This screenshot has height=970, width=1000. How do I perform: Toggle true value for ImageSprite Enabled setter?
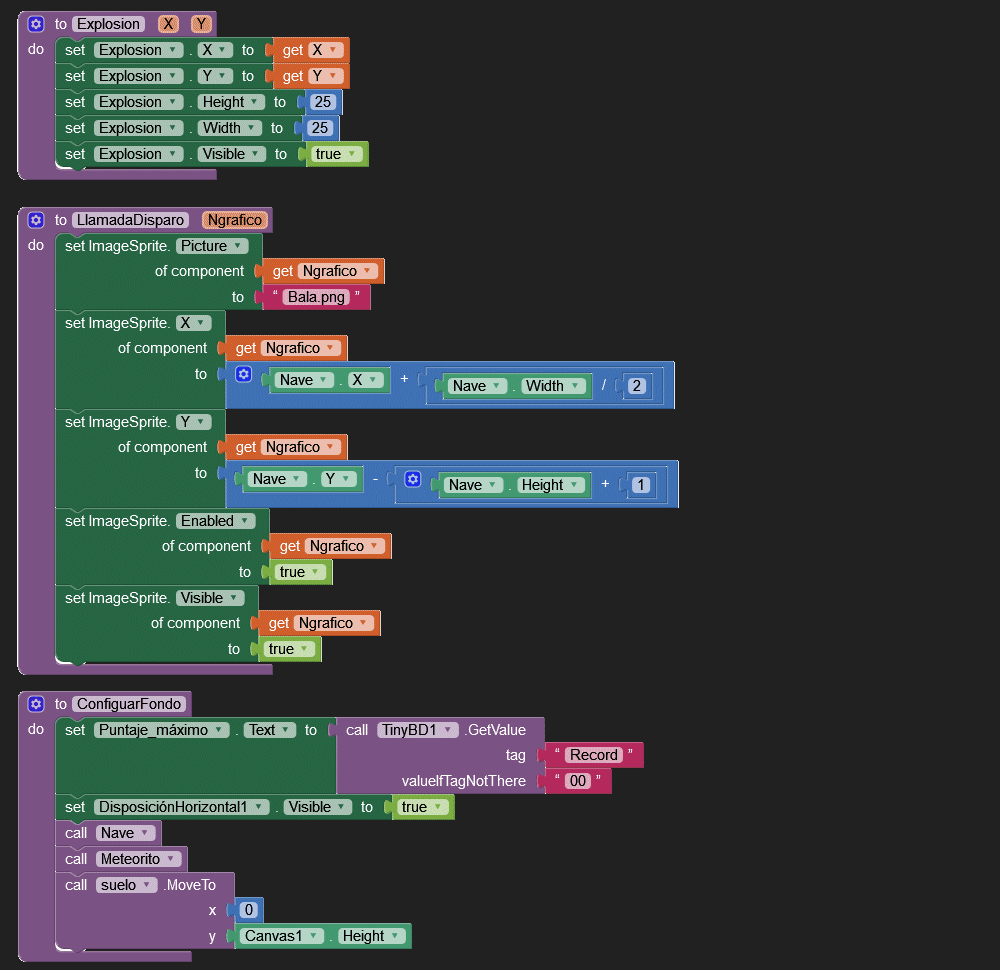pyautogui.click(x=300, y=572)
